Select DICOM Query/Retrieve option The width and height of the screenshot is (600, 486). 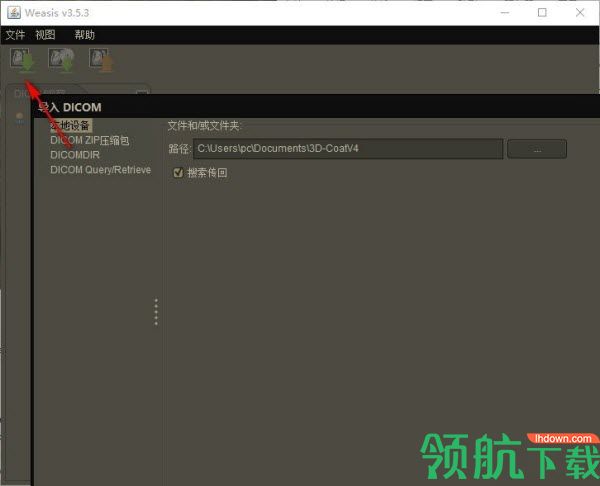[x=101, y=170]
